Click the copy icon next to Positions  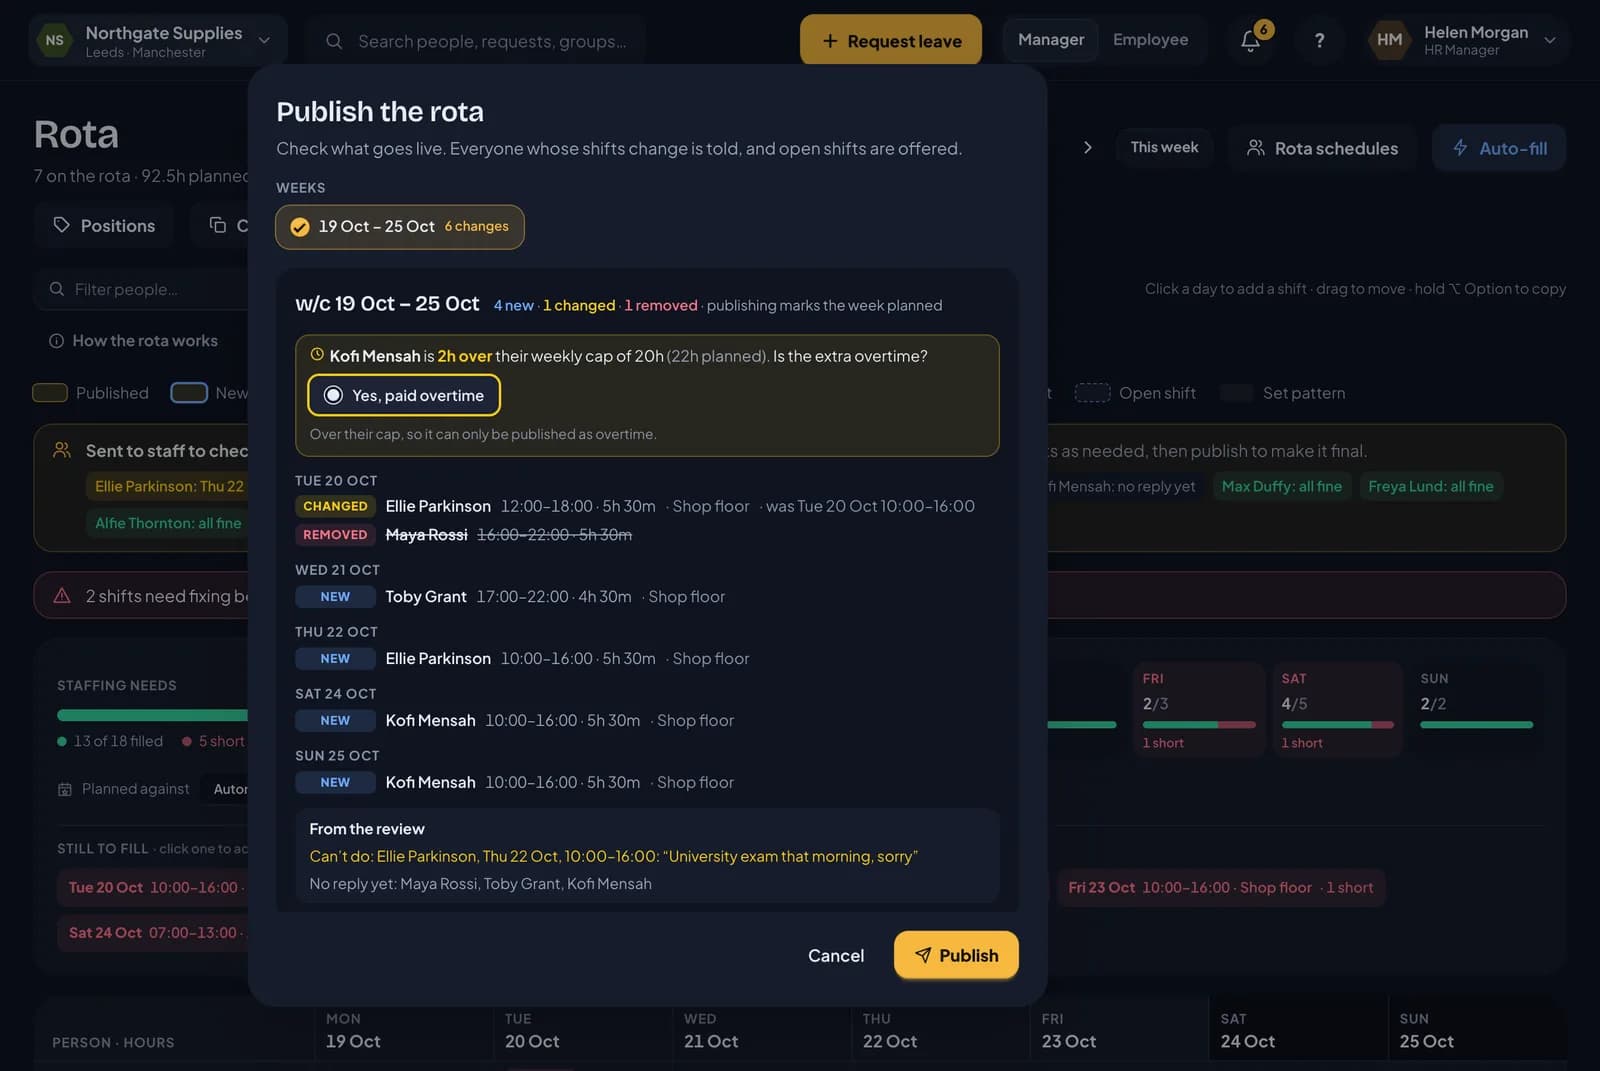(218, 225)
